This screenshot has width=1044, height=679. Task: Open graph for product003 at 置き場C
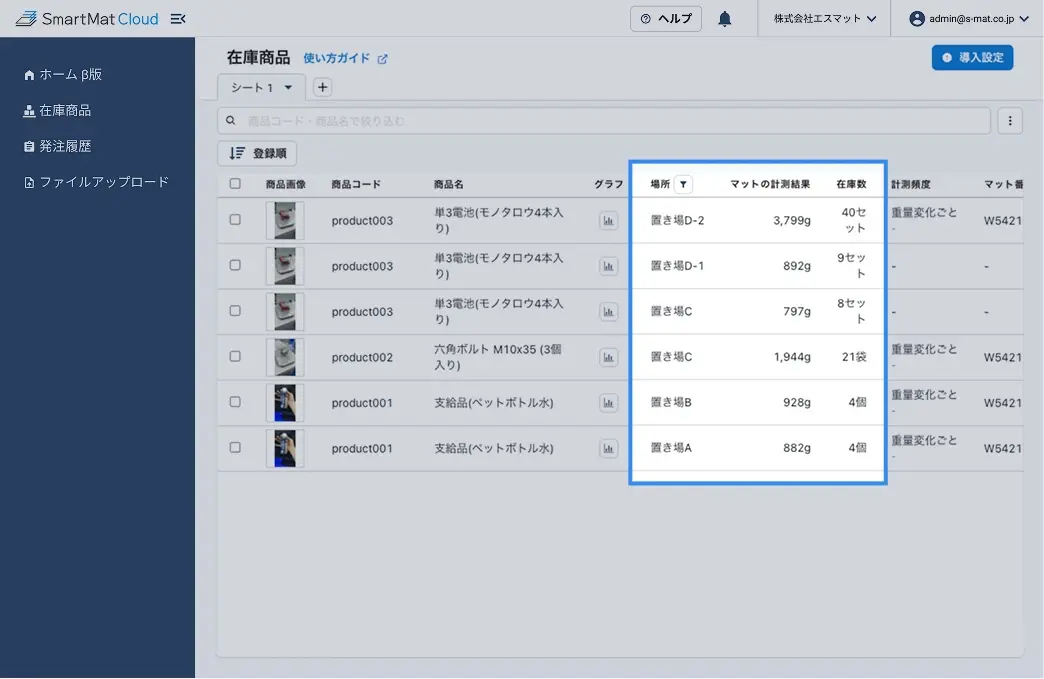[x=608, y=312]
